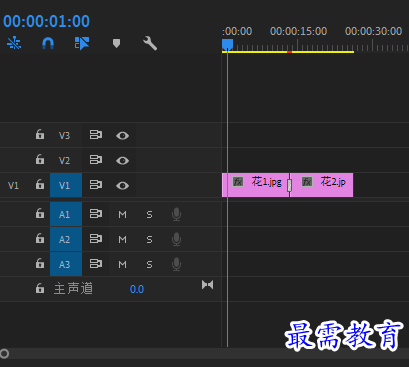Toggle lock on track A2
409x367 pixels.
[40, 238]
